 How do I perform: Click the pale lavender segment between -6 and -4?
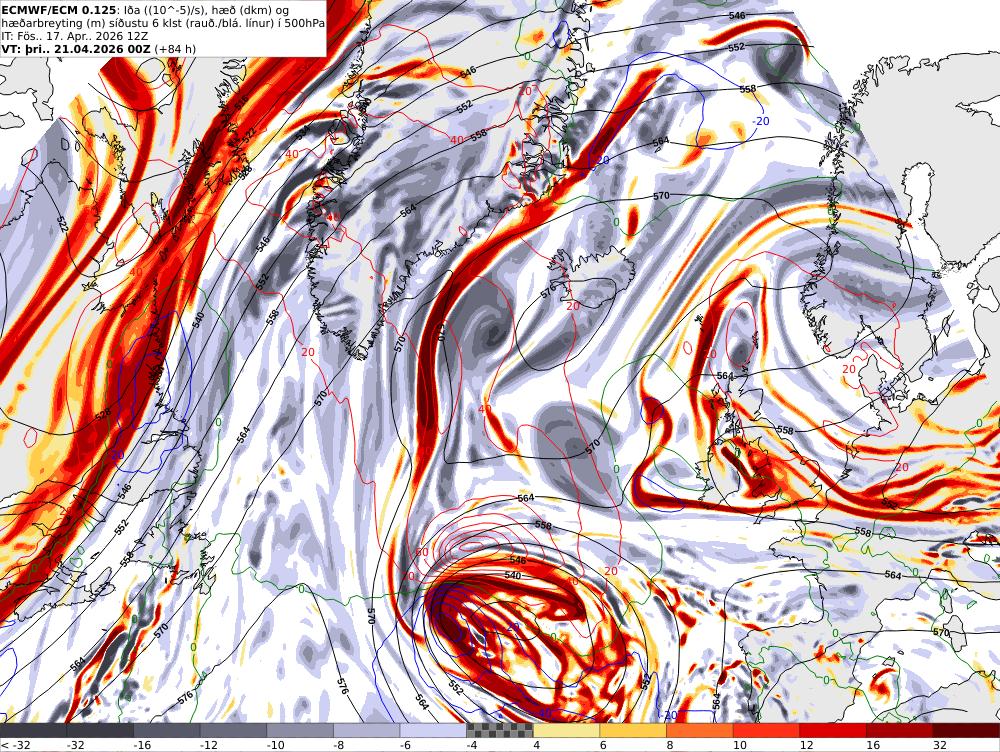pos(433,730)
